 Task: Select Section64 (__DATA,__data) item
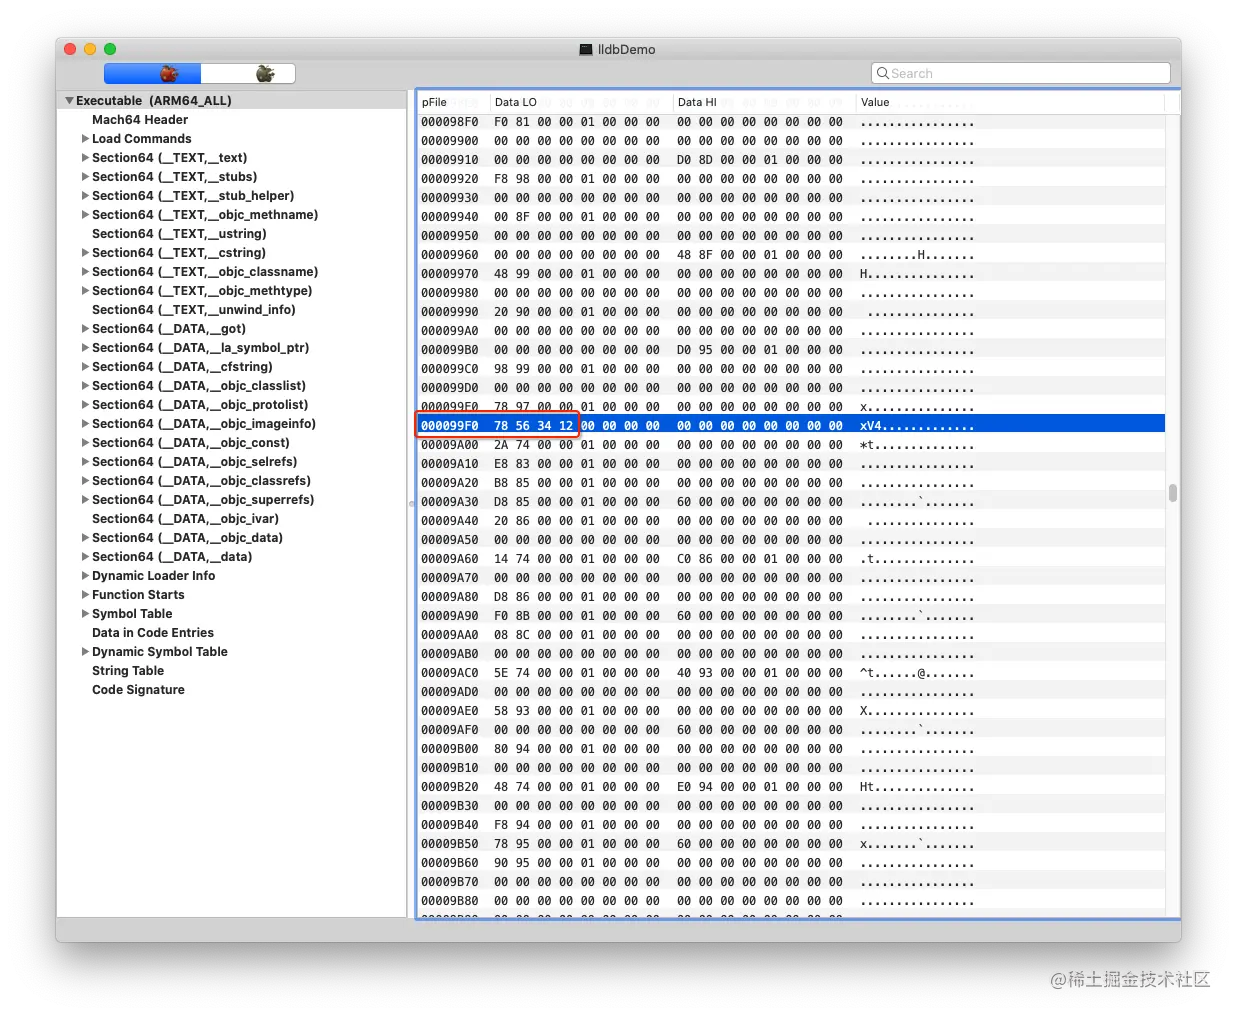tap(172, 557)
